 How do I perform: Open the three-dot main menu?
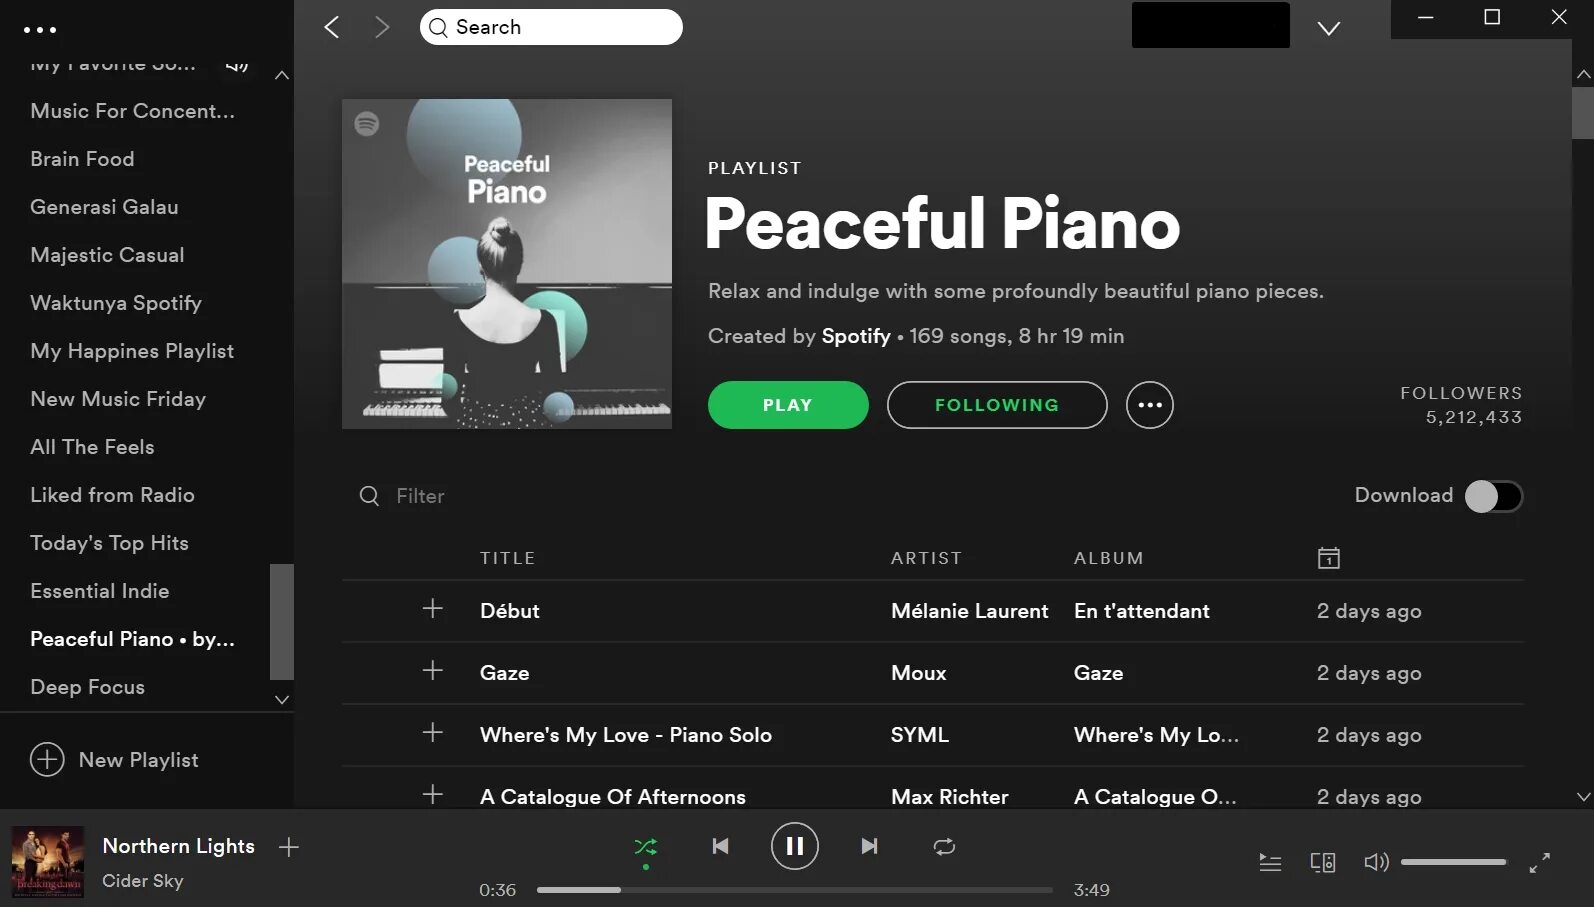tap(40, 30)
